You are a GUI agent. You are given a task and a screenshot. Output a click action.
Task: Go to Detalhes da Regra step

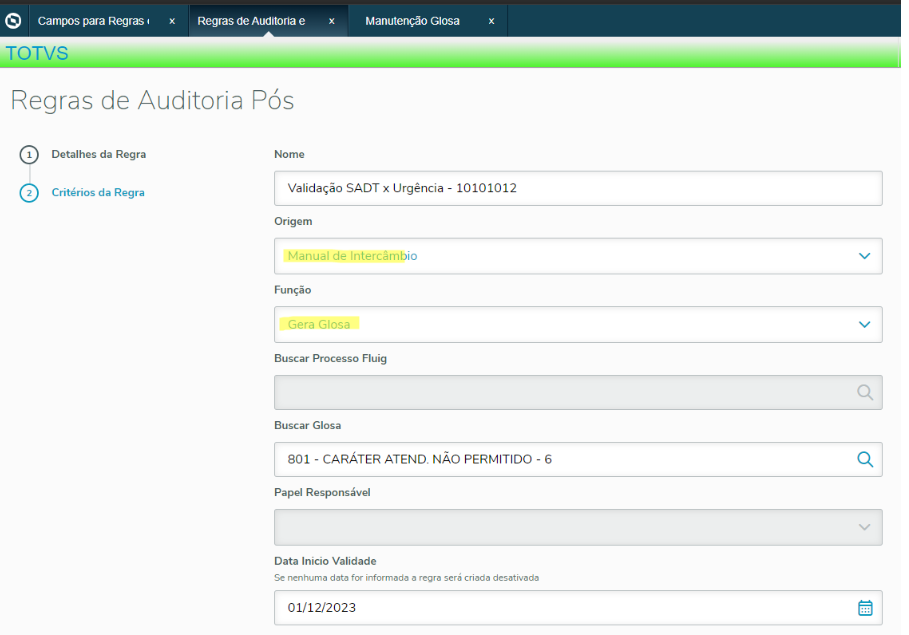pos(99,155)
